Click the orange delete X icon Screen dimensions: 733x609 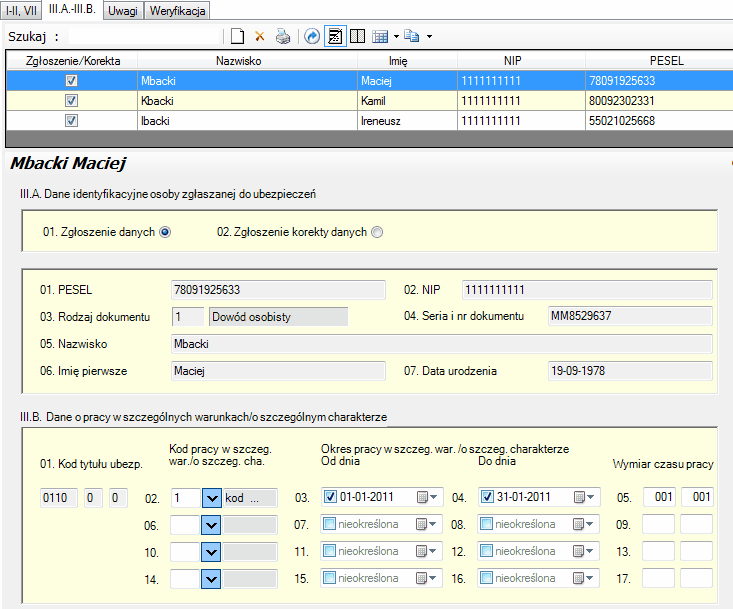[x=260, y=37]
